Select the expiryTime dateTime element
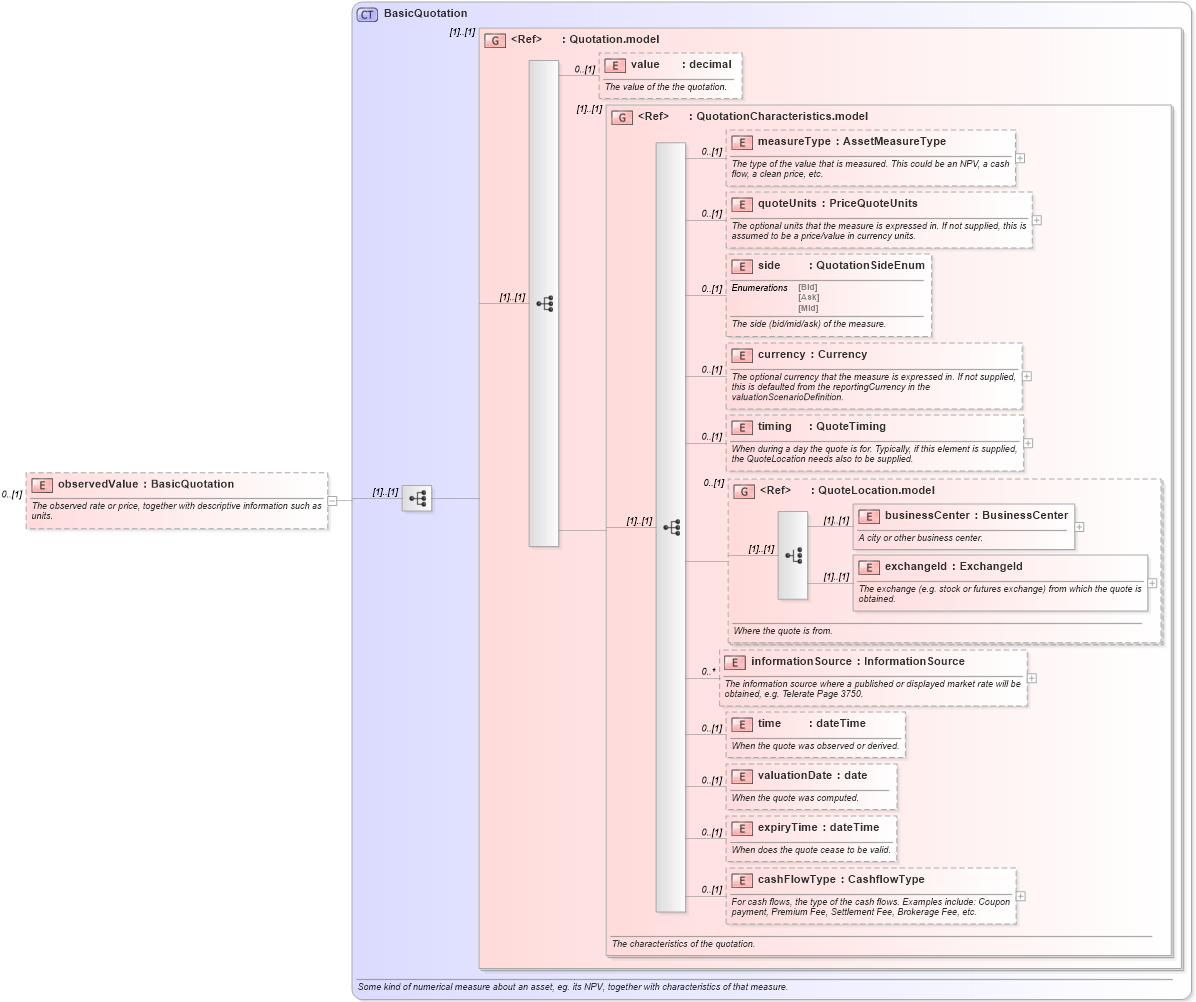Viewport: 1196px width, 1002px height. coord(742,828)
